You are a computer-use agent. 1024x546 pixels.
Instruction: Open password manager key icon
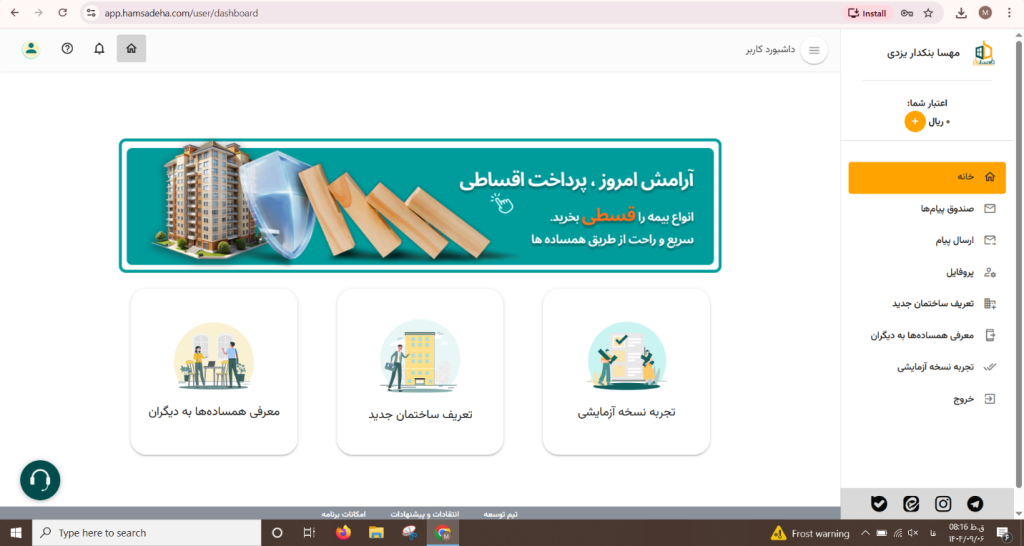click(906, 13)
